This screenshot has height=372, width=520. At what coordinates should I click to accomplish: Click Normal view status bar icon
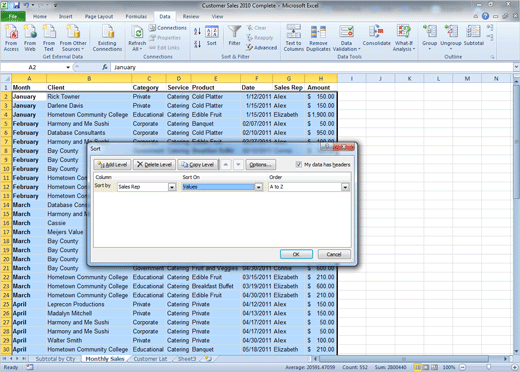coord(417,367)
